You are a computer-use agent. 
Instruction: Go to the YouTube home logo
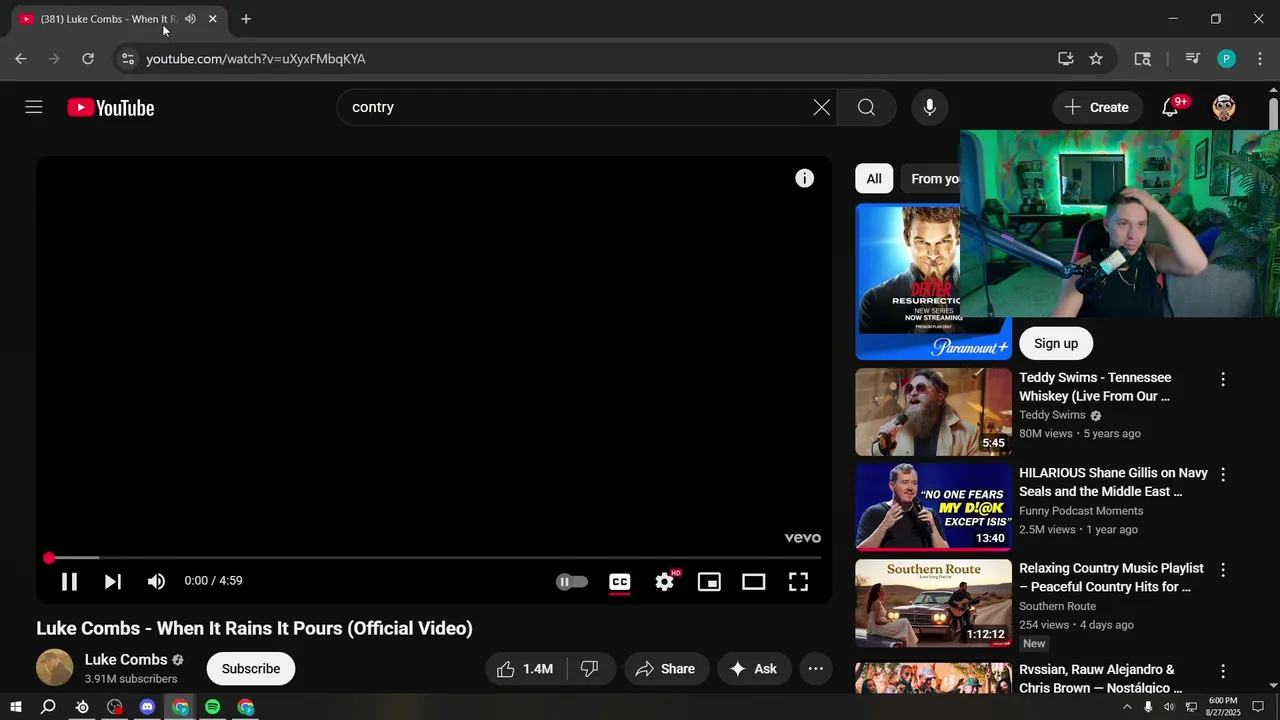(x=111, y=108)
